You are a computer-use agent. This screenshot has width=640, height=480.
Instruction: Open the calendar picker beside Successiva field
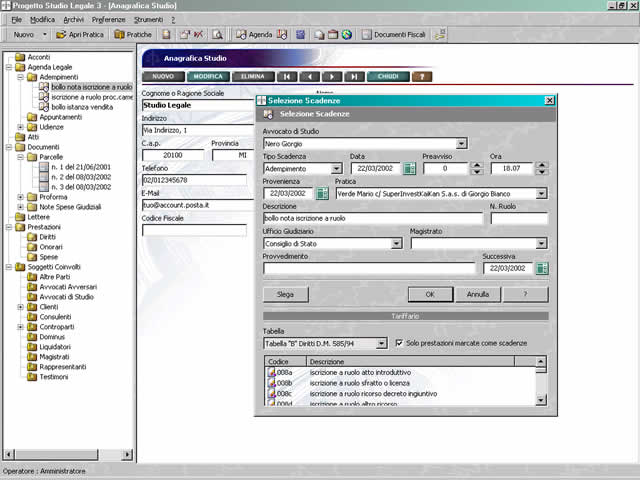542,268
